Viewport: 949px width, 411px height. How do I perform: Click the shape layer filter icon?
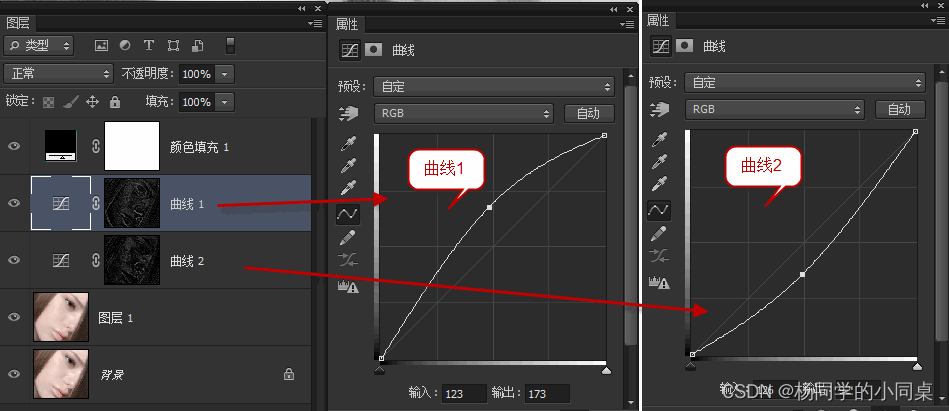click(x=173, y=45)
